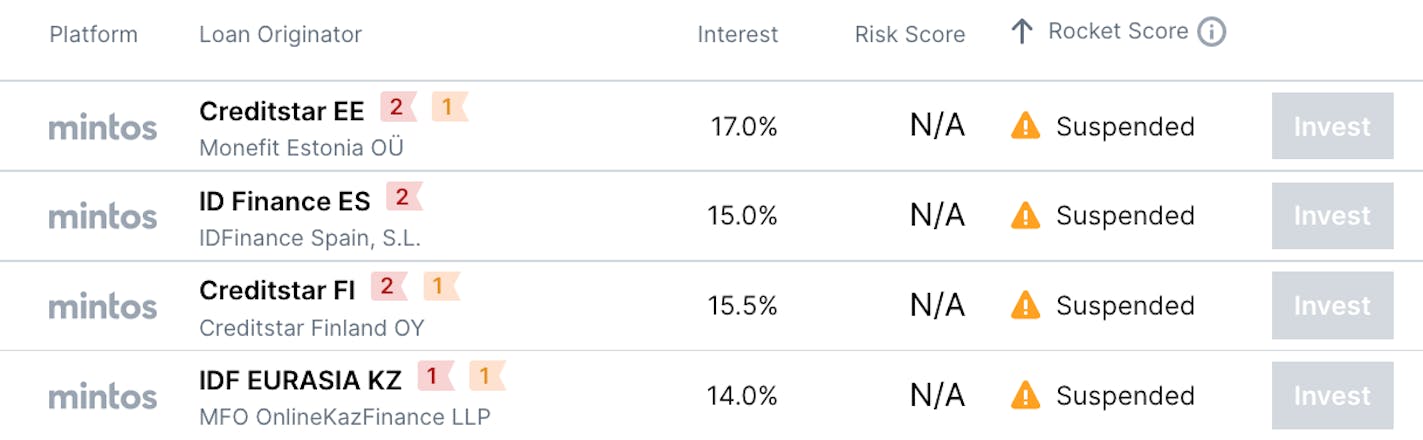
Task: Click the red flag 2 on ID Finance ES
Action: tap(404, 197)
